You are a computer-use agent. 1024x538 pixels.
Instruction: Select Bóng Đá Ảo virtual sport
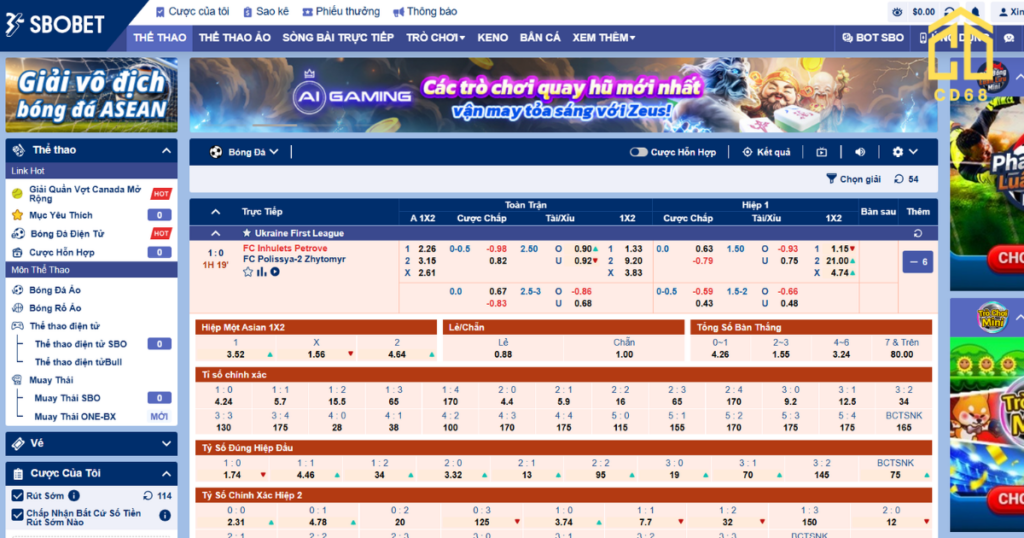pyautogui.click(x=55, y=290)
